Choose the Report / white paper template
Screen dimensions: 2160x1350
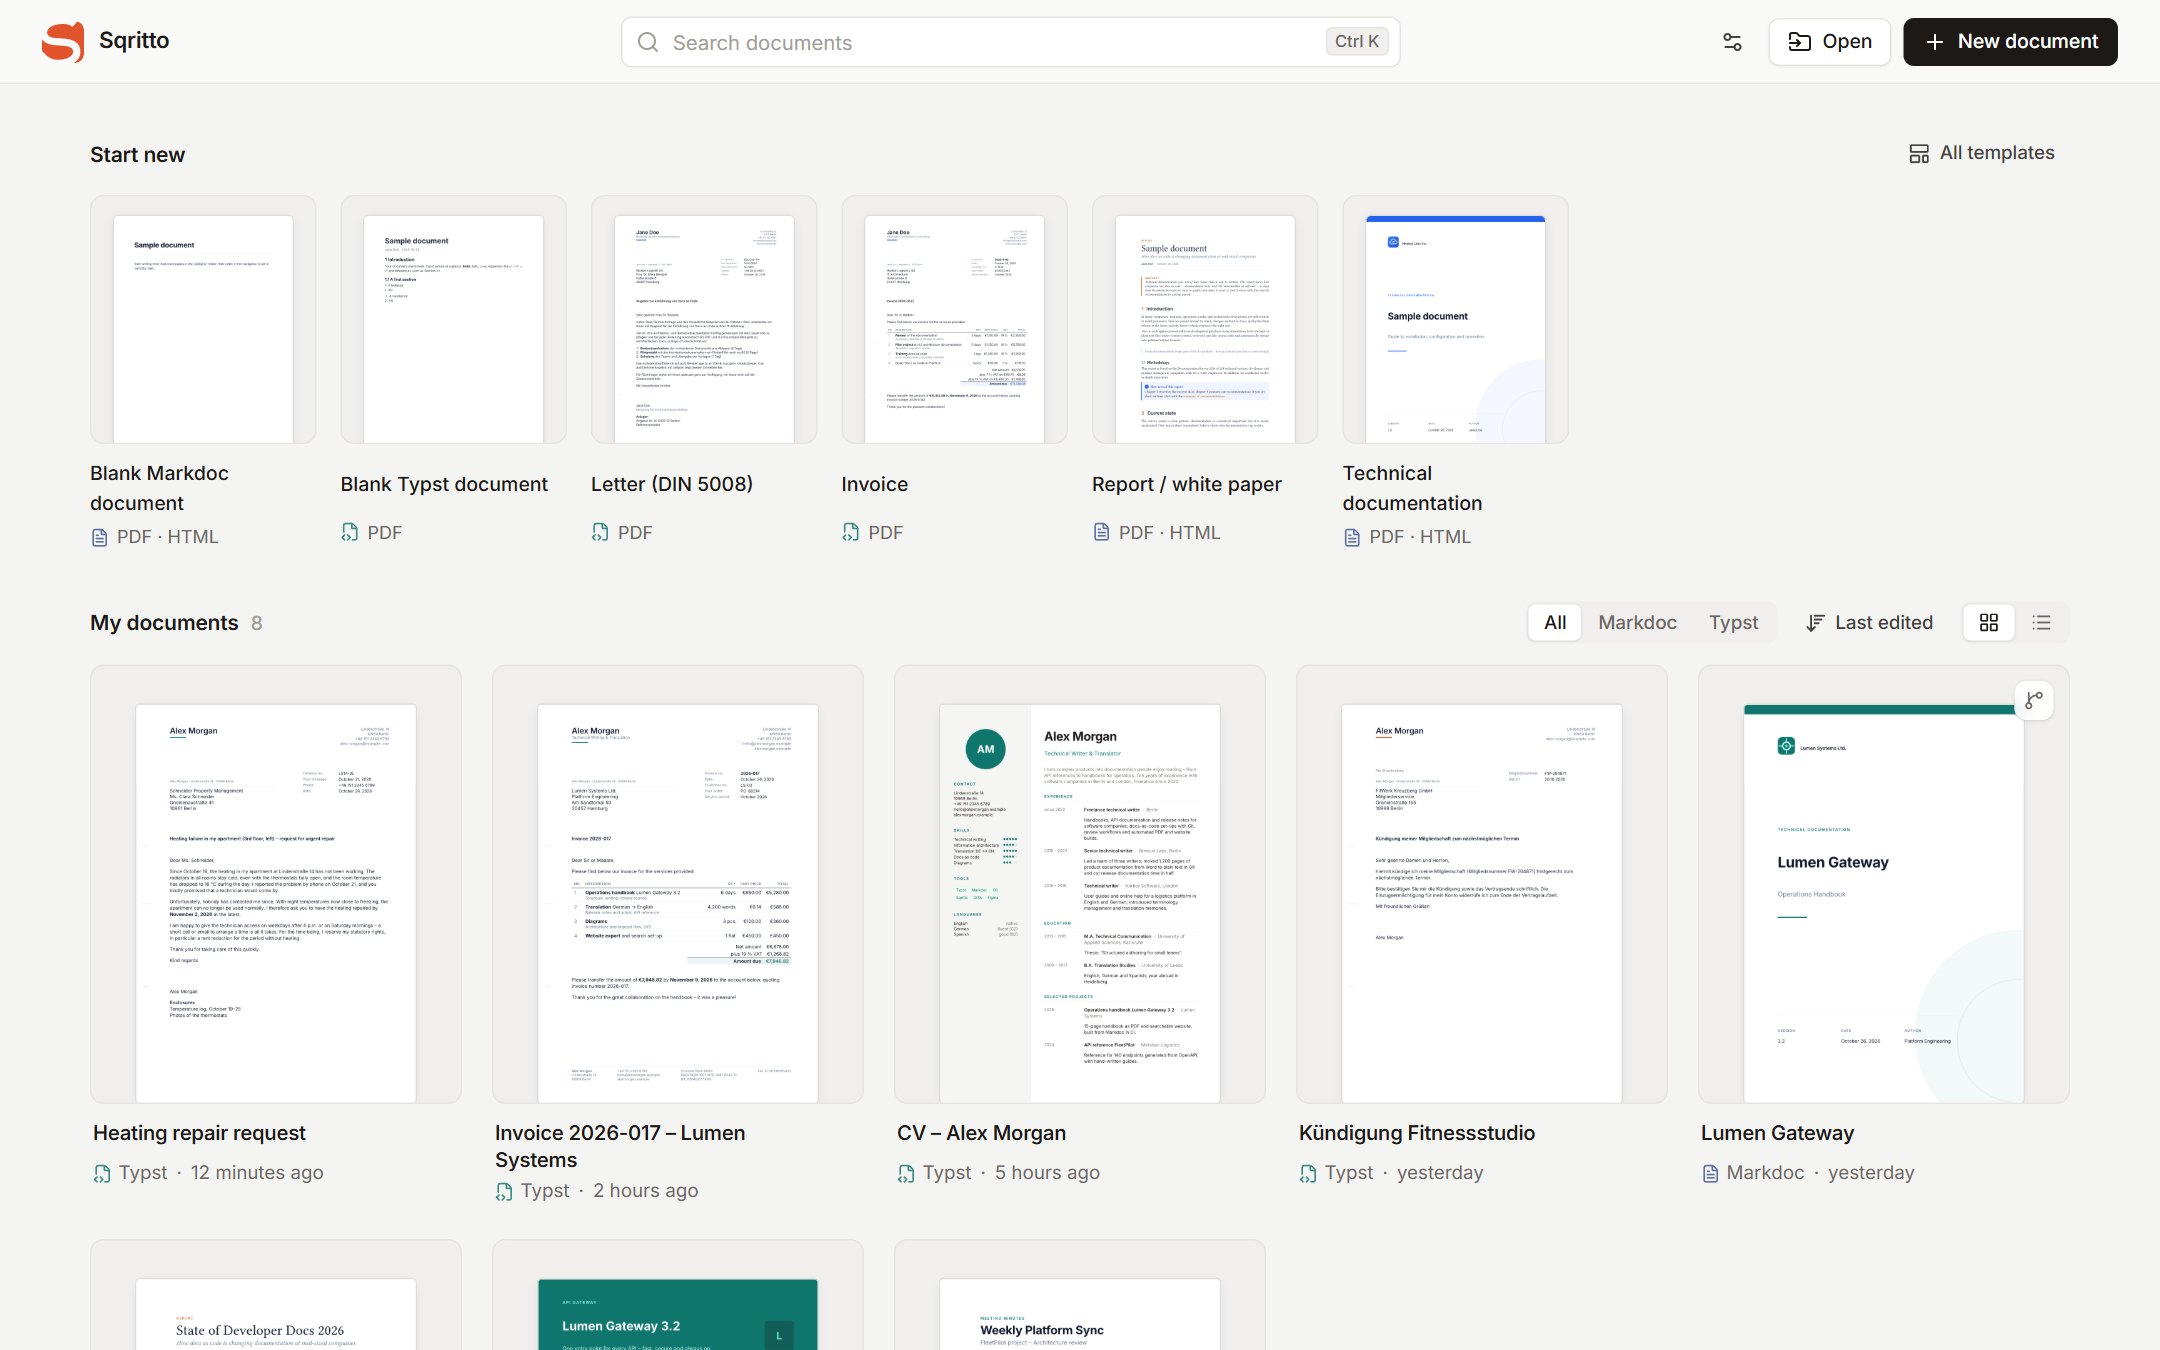1205,320
